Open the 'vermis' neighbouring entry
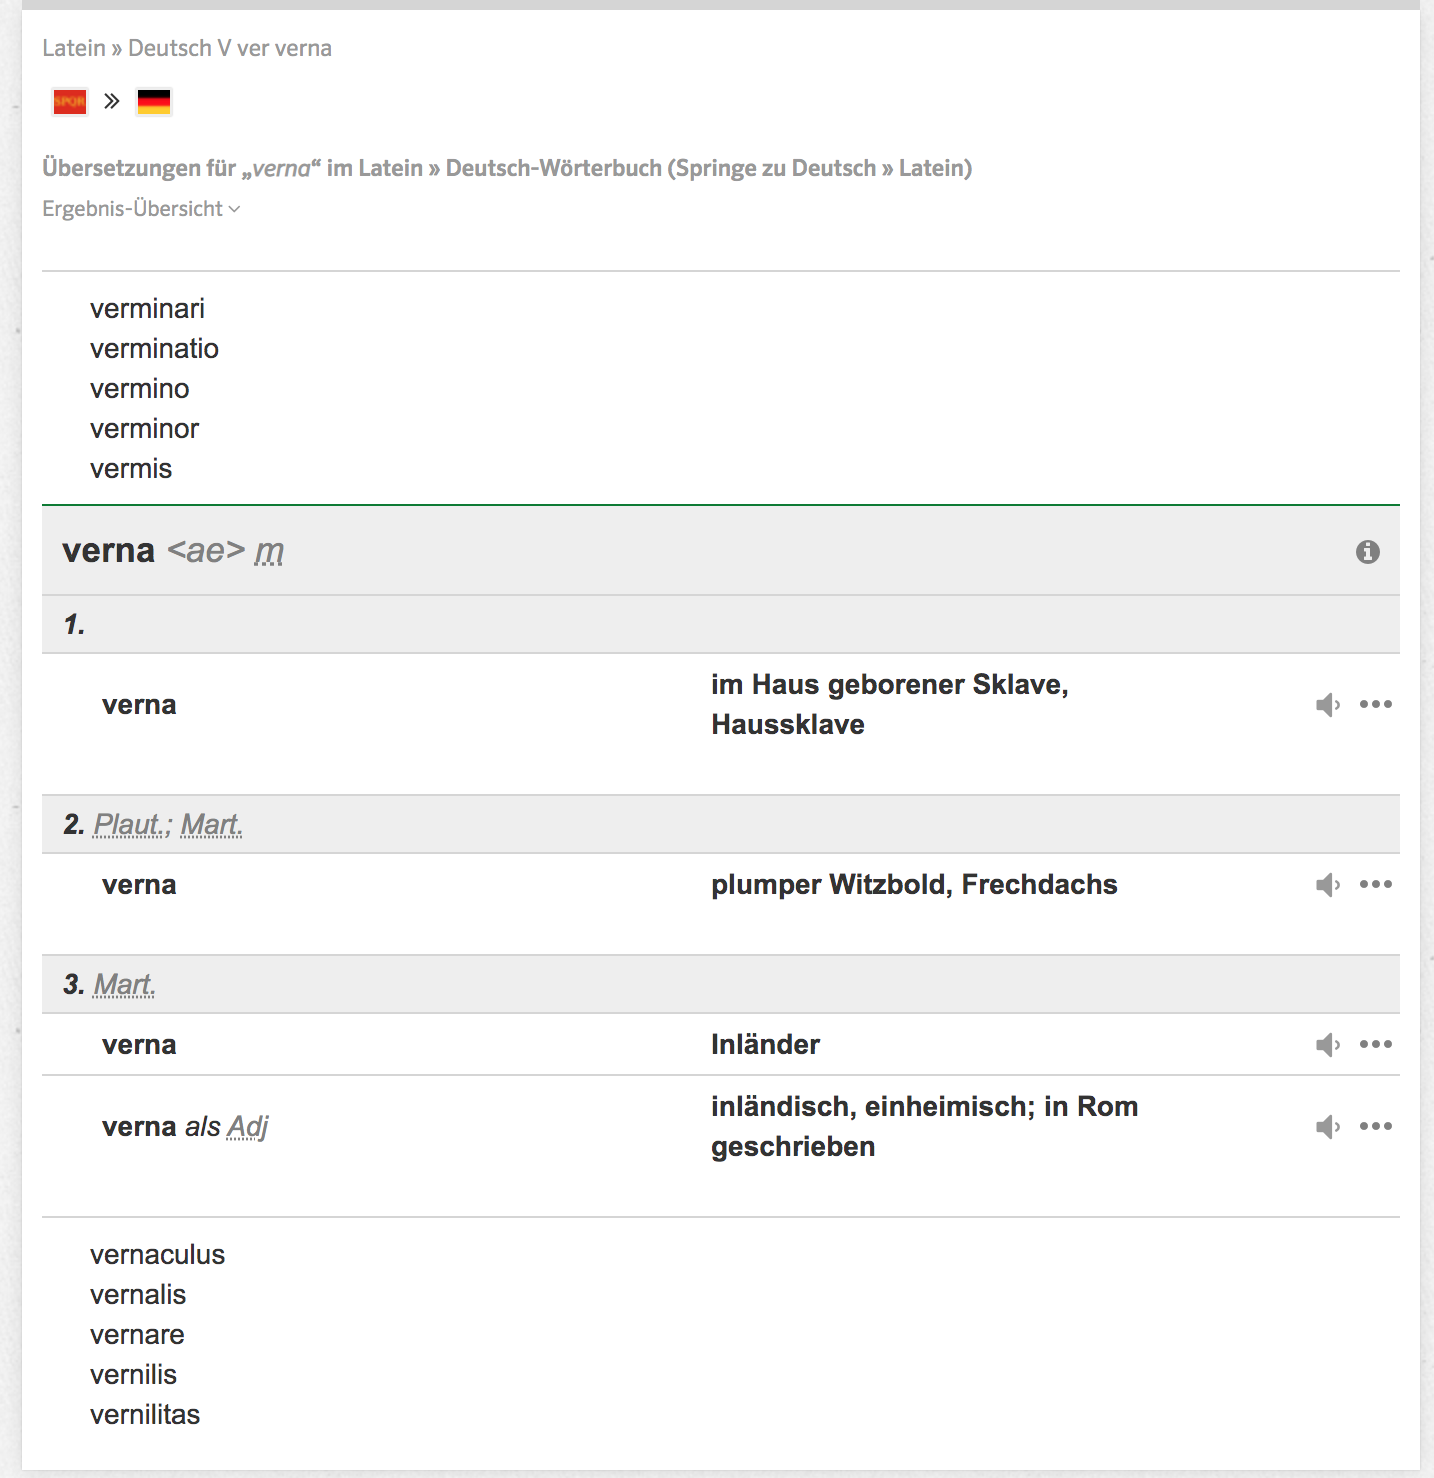The image size is (1434, 1478). 131,469
